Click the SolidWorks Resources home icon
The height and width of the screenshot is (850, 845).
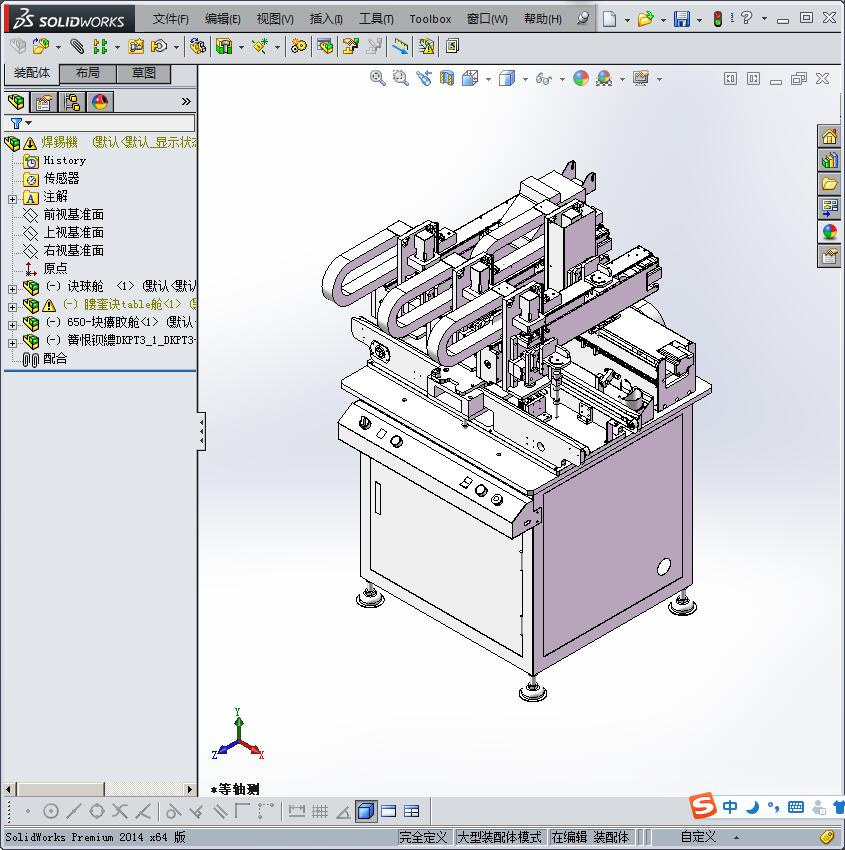pos(828,135)
